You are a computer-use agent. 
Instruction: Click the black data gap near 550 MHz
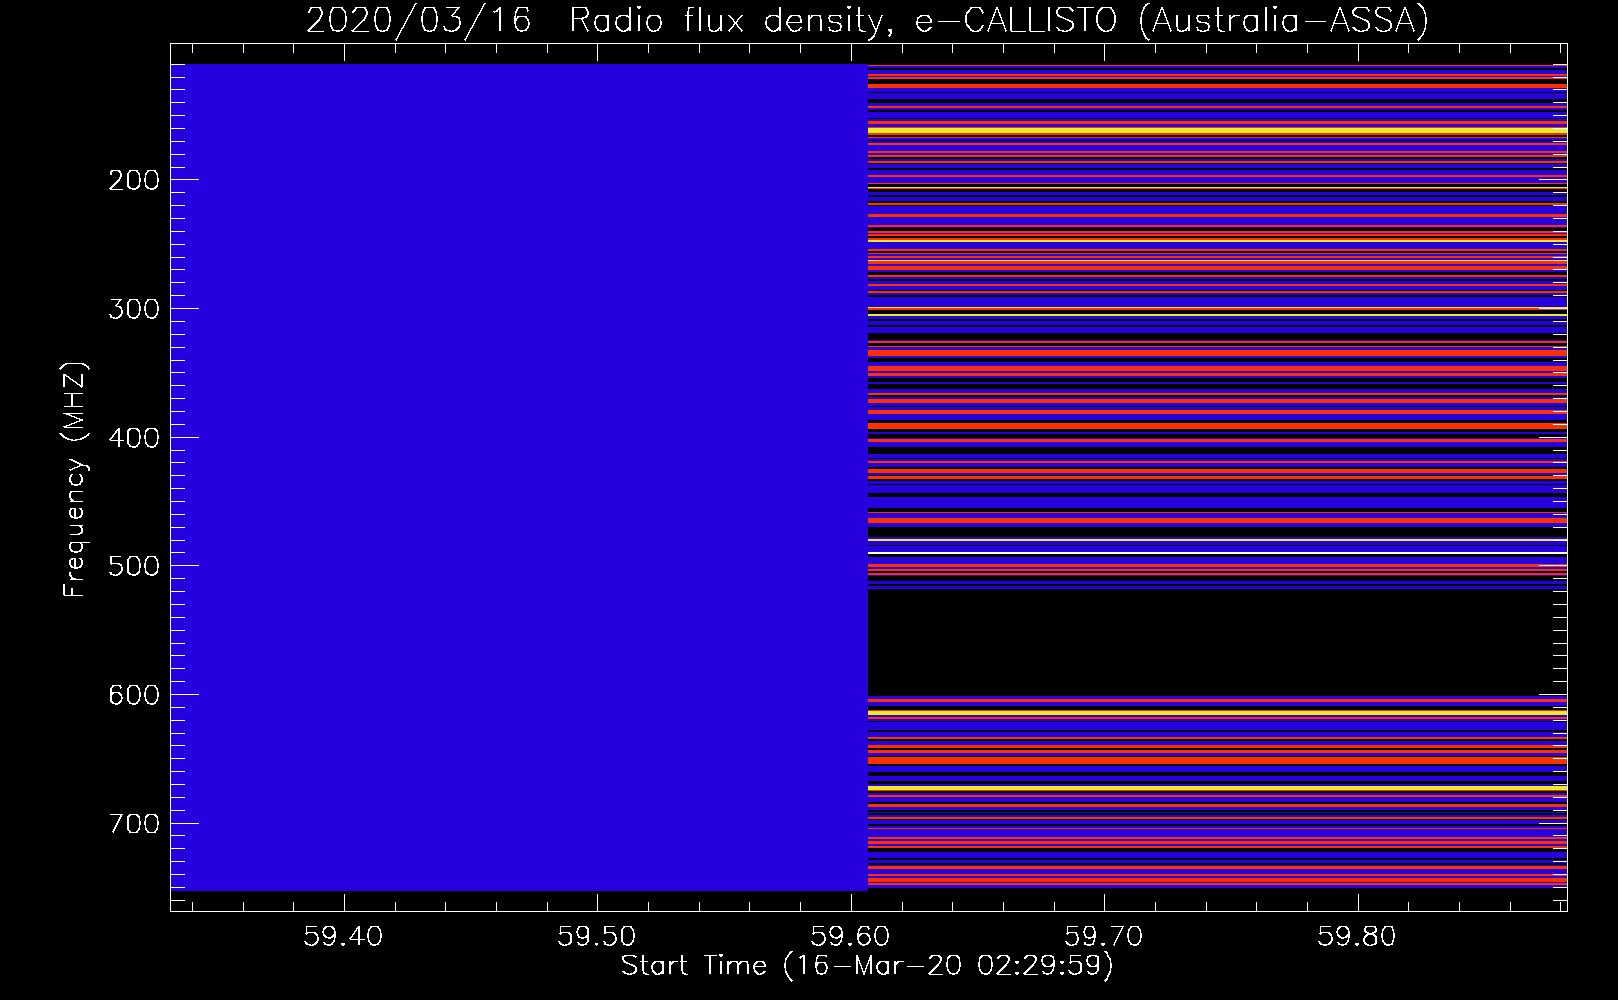1217,643
